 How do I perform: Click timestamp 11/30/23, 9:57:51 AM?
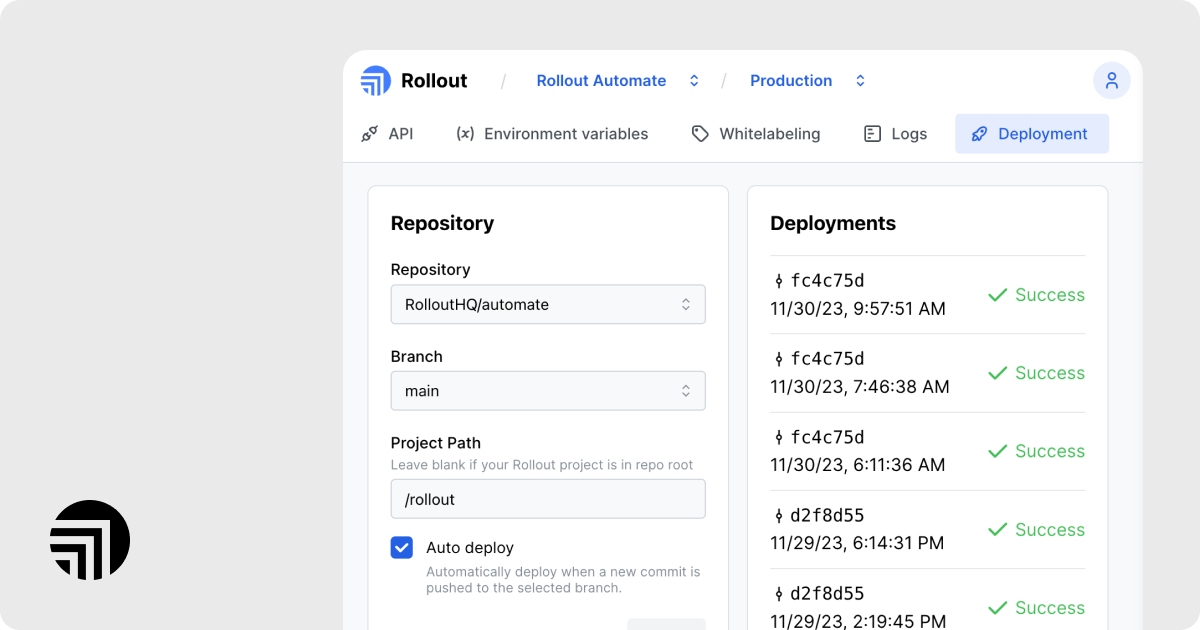858,309
